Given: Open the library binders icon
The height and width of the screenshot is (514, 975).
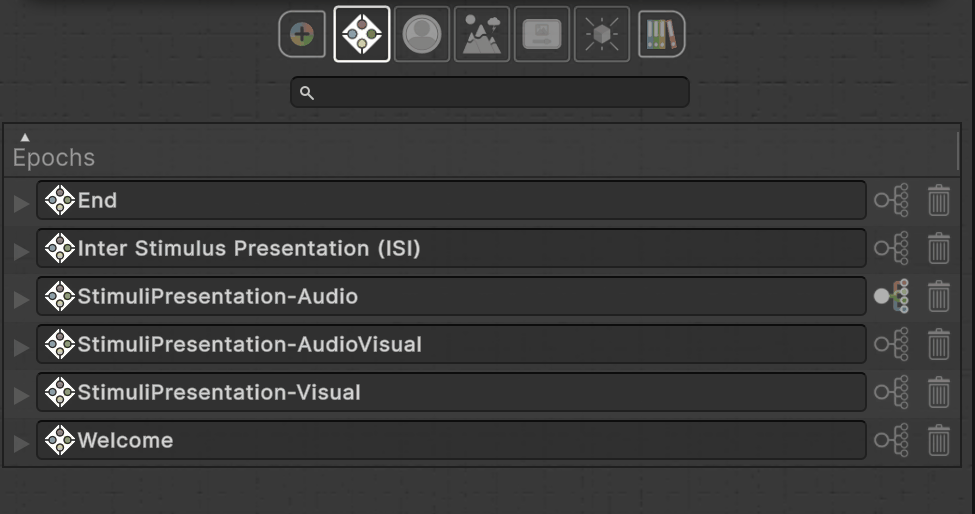Looking at the screenshot, I should pos(662,34).
